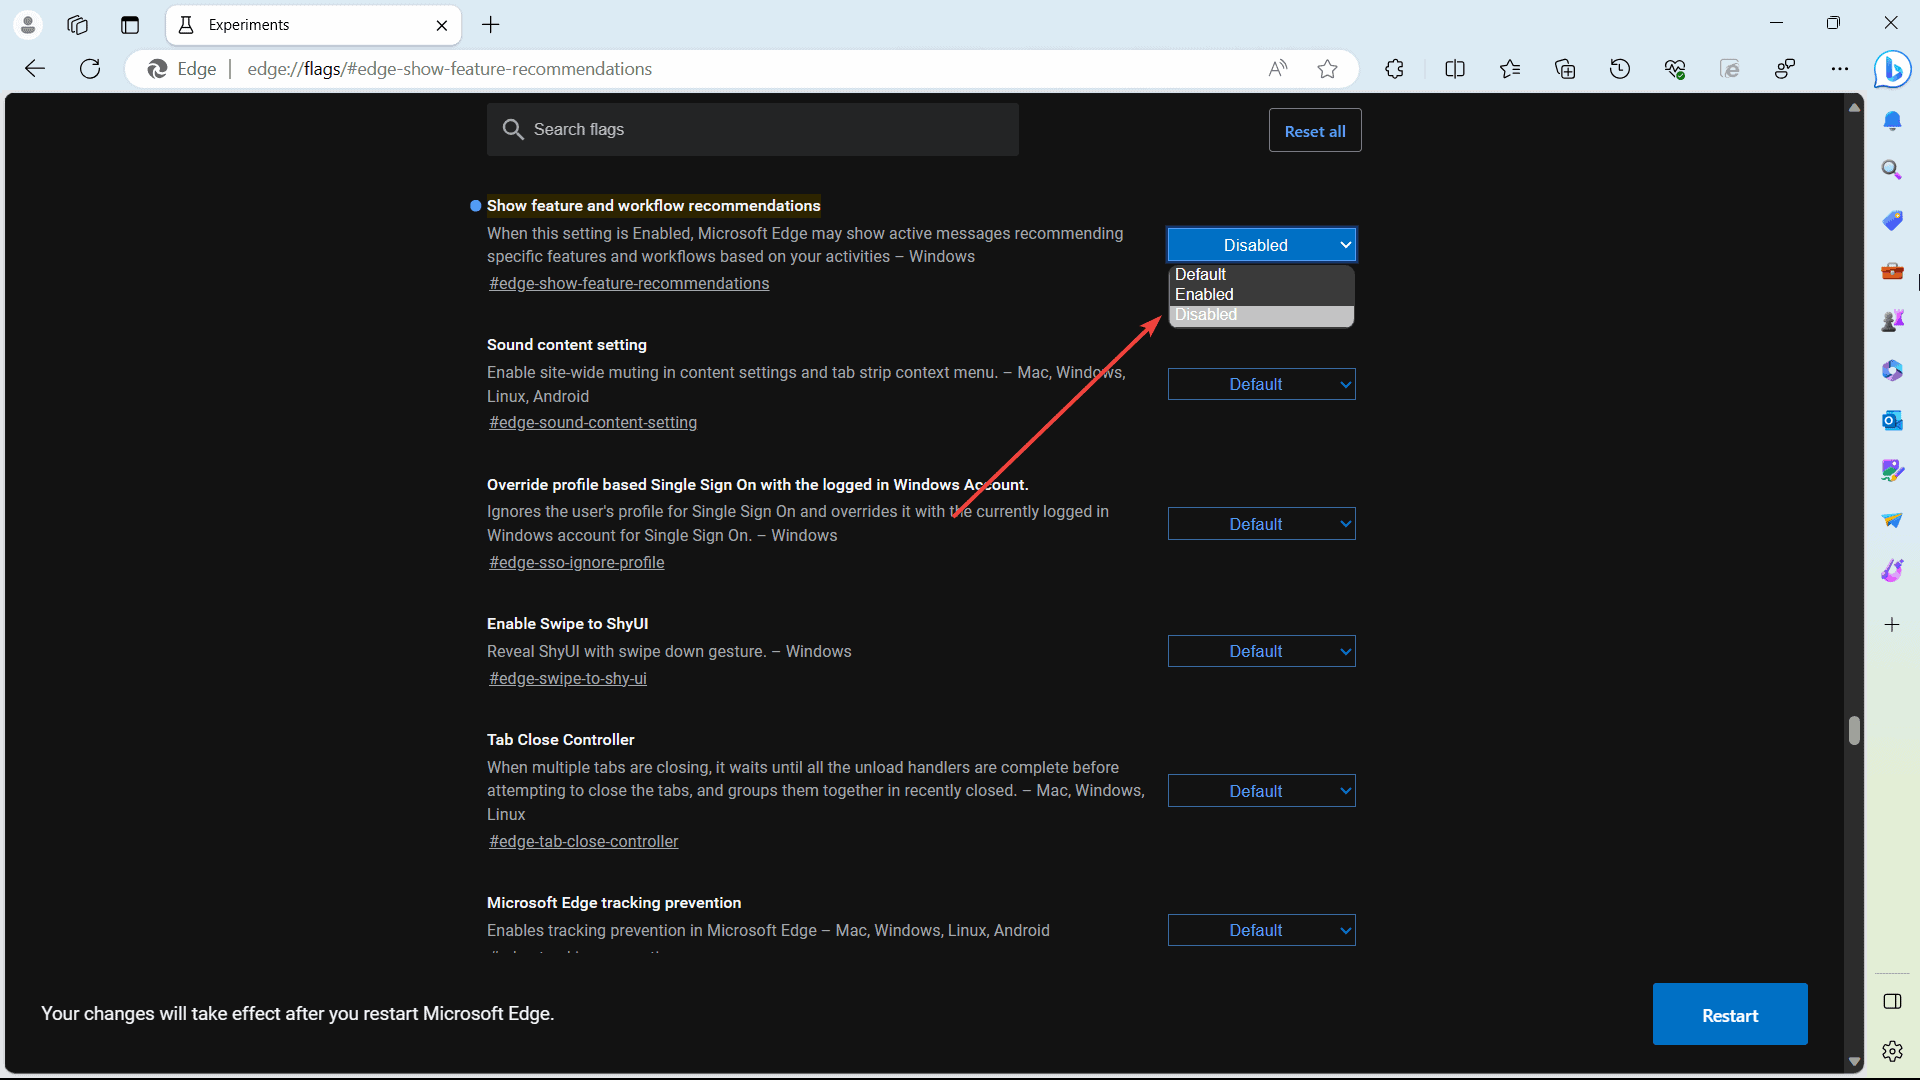This screenshot has width=1920, height=1080.
Task: Click the Read aloud icon
Action: [x=1278, y=69]
